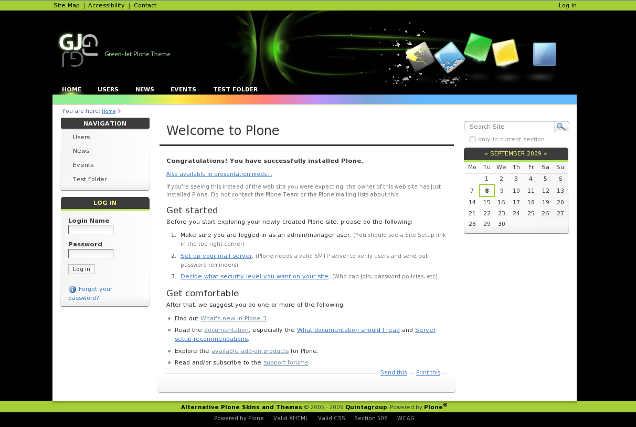
Task: Click the 'Welcome to Plone' heading
Action: click(223, 130)
